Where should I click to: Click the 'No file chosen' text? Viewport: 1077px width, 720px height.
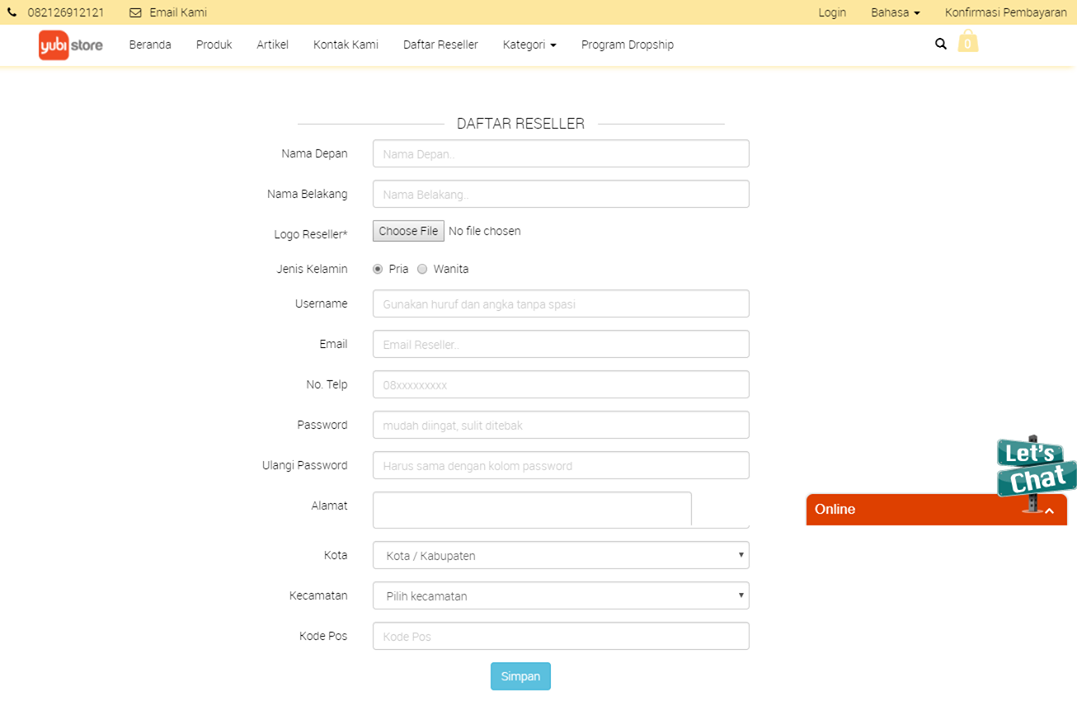pyautogui.click(x=484, y=231)
